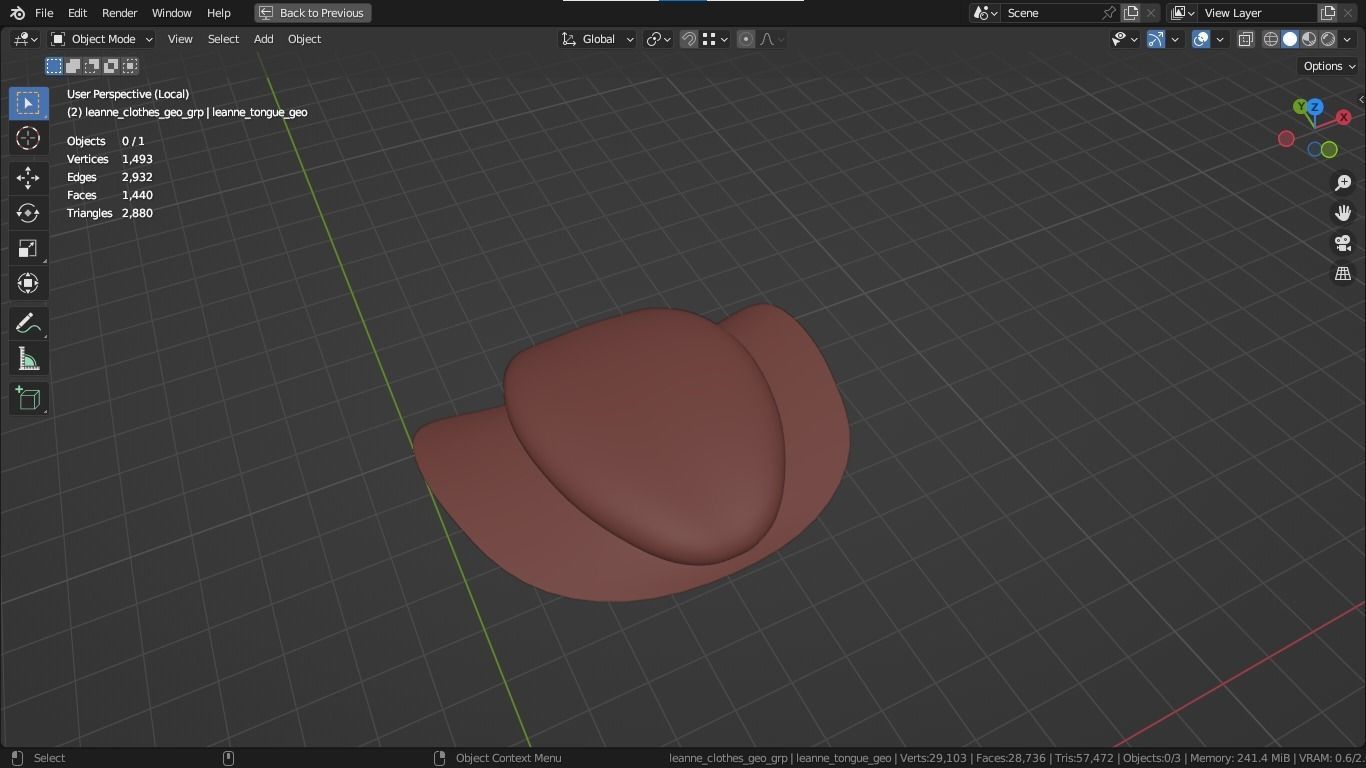
Task: Set selection mode to subtract
Action: point(92,66)
